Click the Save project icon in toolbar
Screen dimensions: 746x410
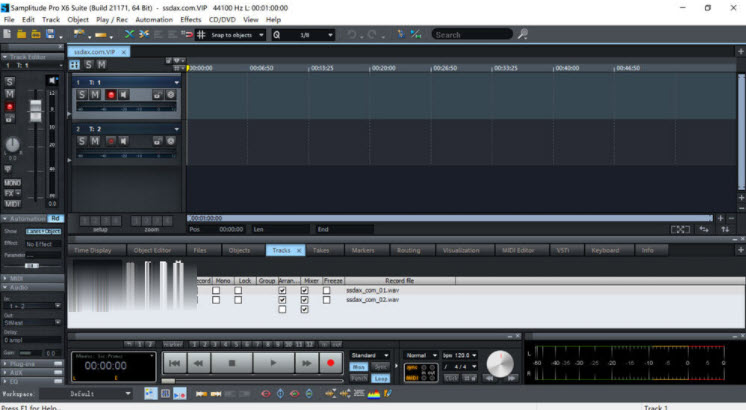pyautogui.click(x=35, y=34)
